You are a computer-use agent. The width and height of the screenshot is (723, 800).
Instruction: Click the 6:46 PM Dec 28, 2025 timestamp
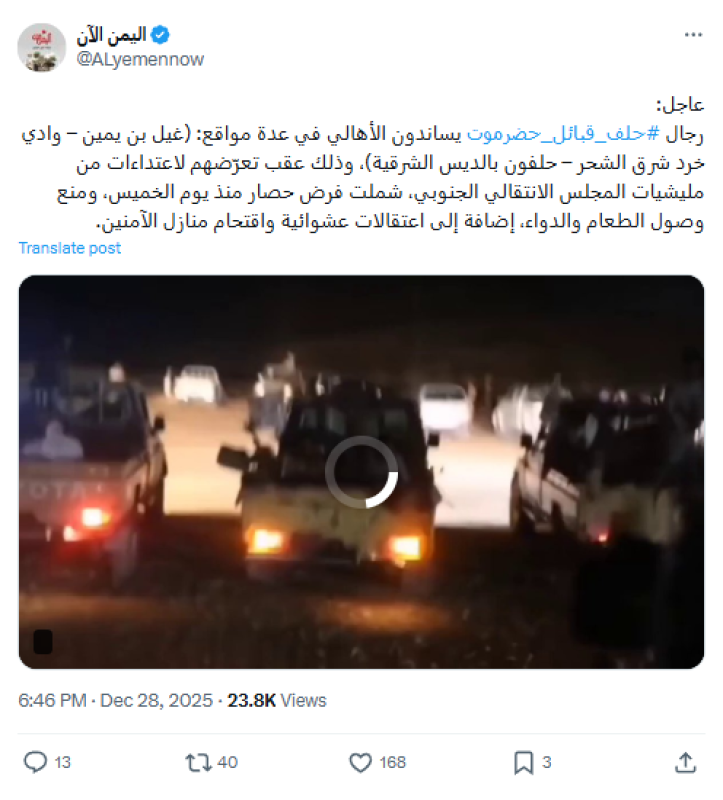pyautogui.click(x=115, y=700)
